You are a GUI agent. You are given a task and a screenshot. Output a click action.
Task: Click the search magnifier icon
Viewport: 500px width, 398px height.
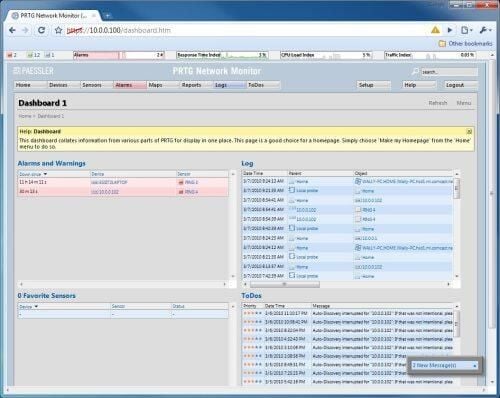(x=415, y=71)
